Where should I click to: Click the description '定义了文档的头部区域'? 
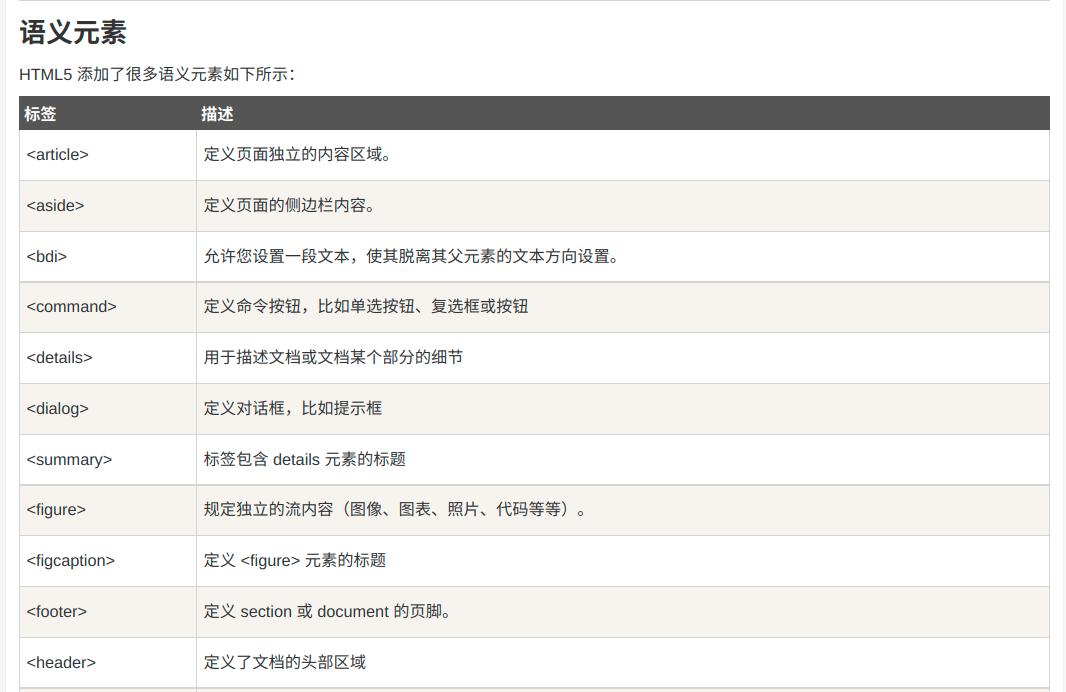pyautogui.click(x=285, y=663)
